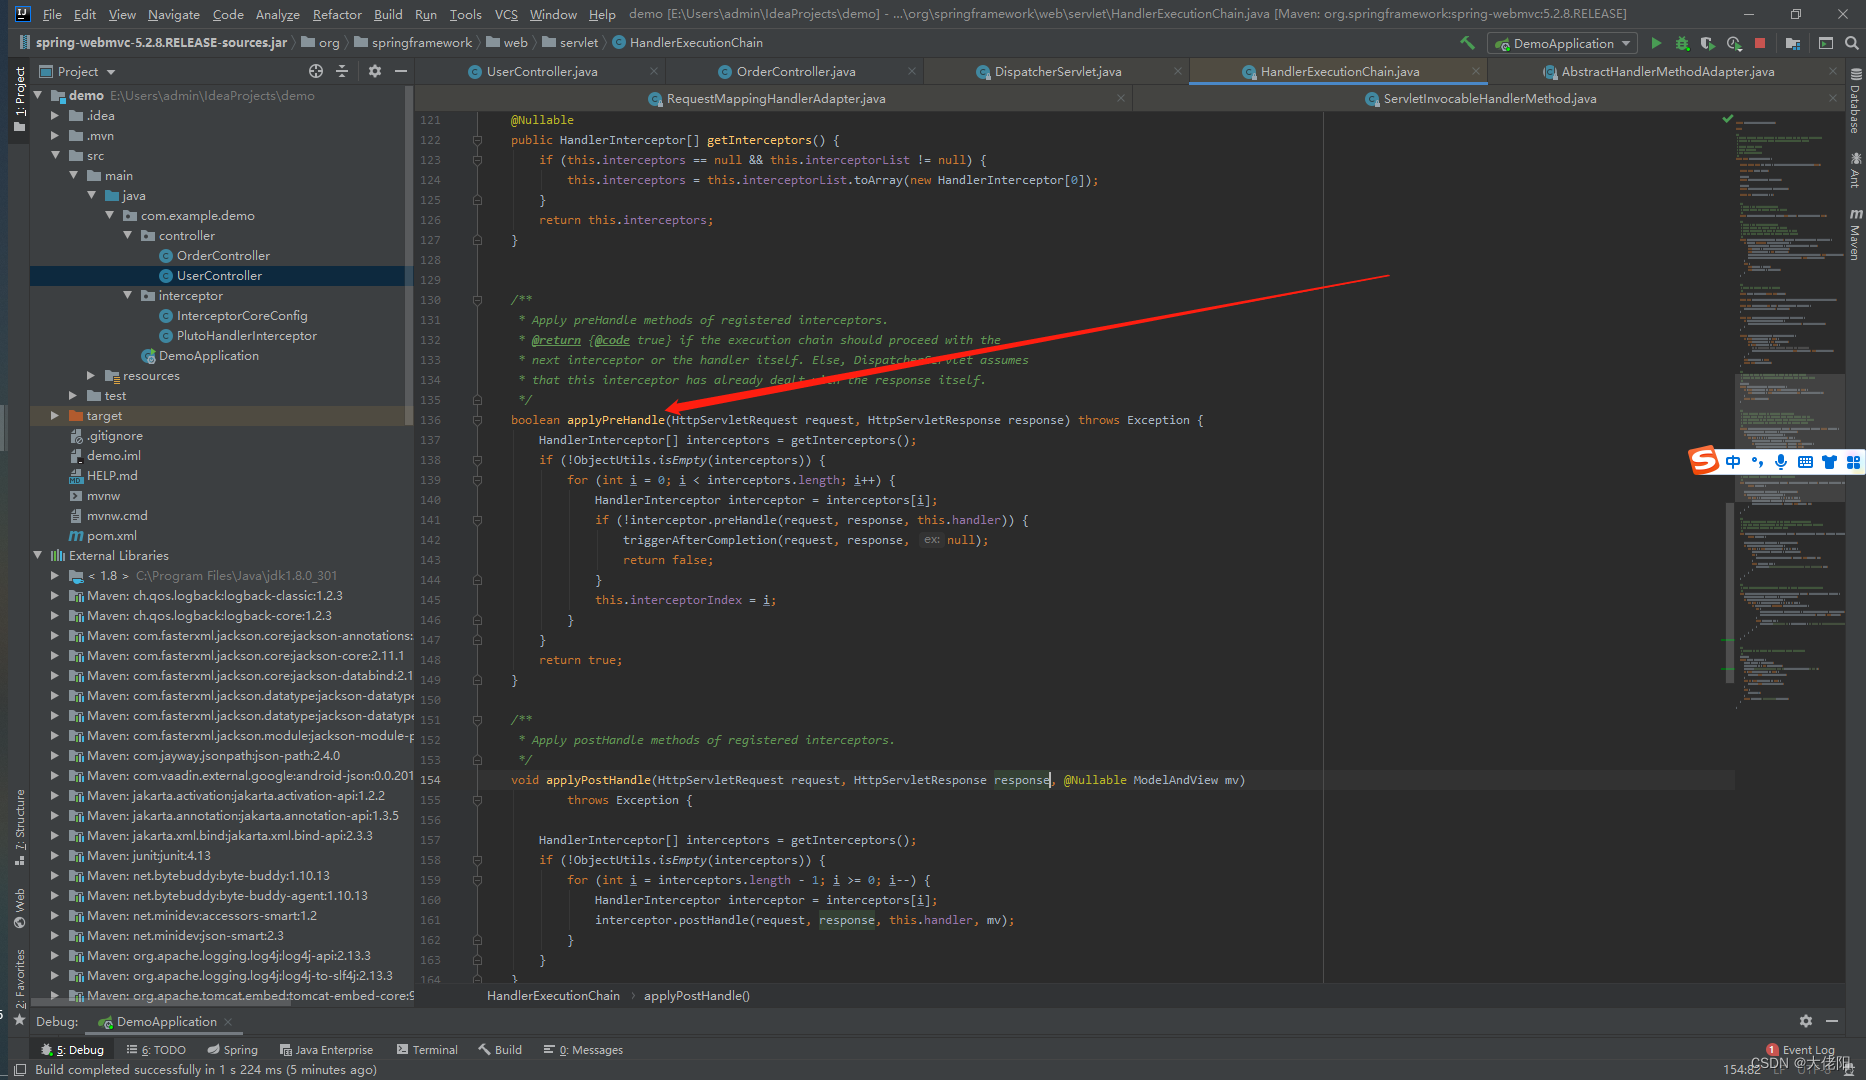
Task: Open the Event Log
Action: pos(1800,1049)
